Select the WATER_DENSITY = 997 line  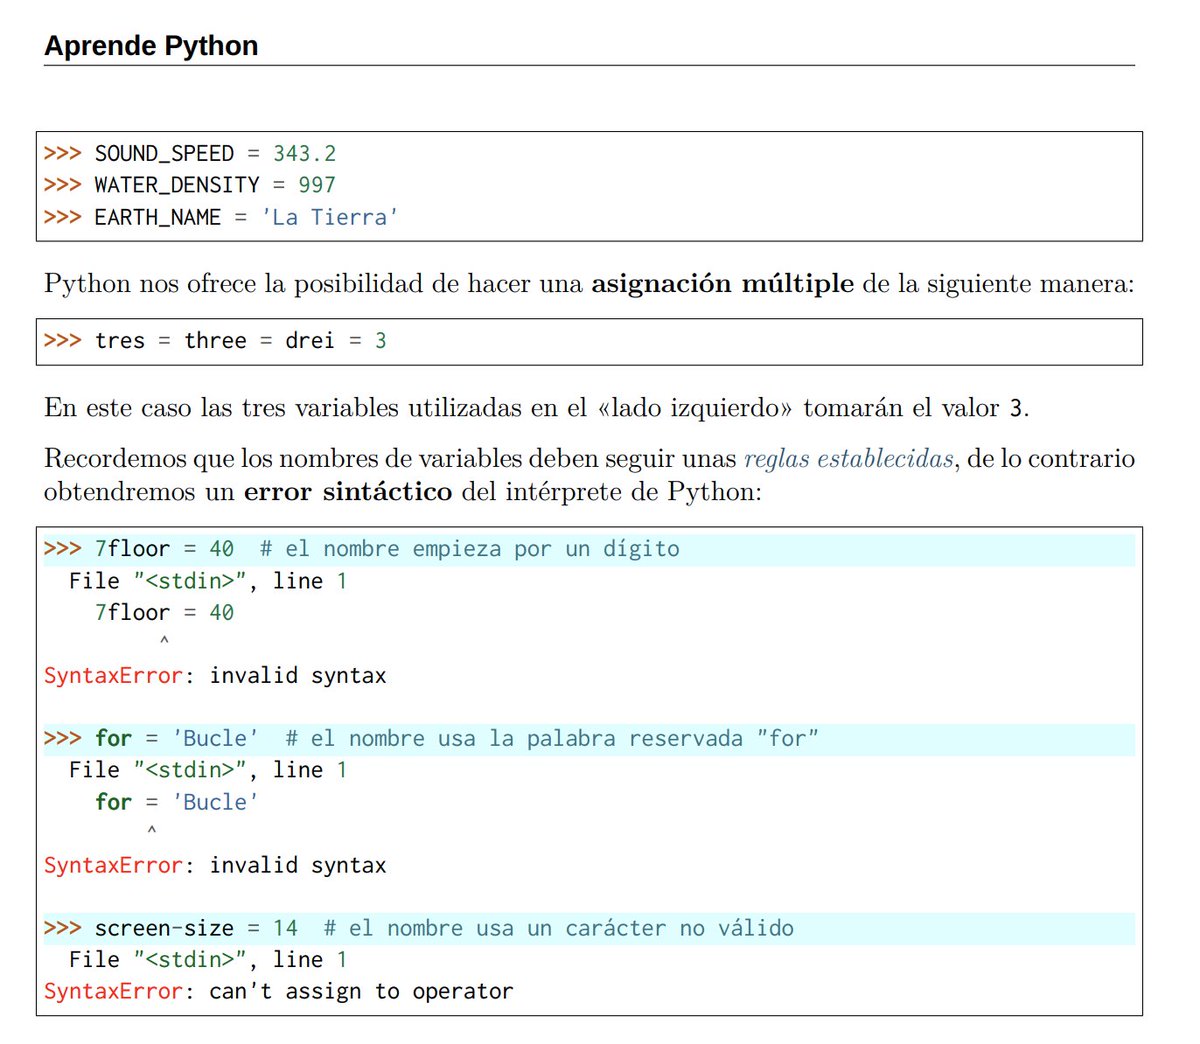(190, 185)
